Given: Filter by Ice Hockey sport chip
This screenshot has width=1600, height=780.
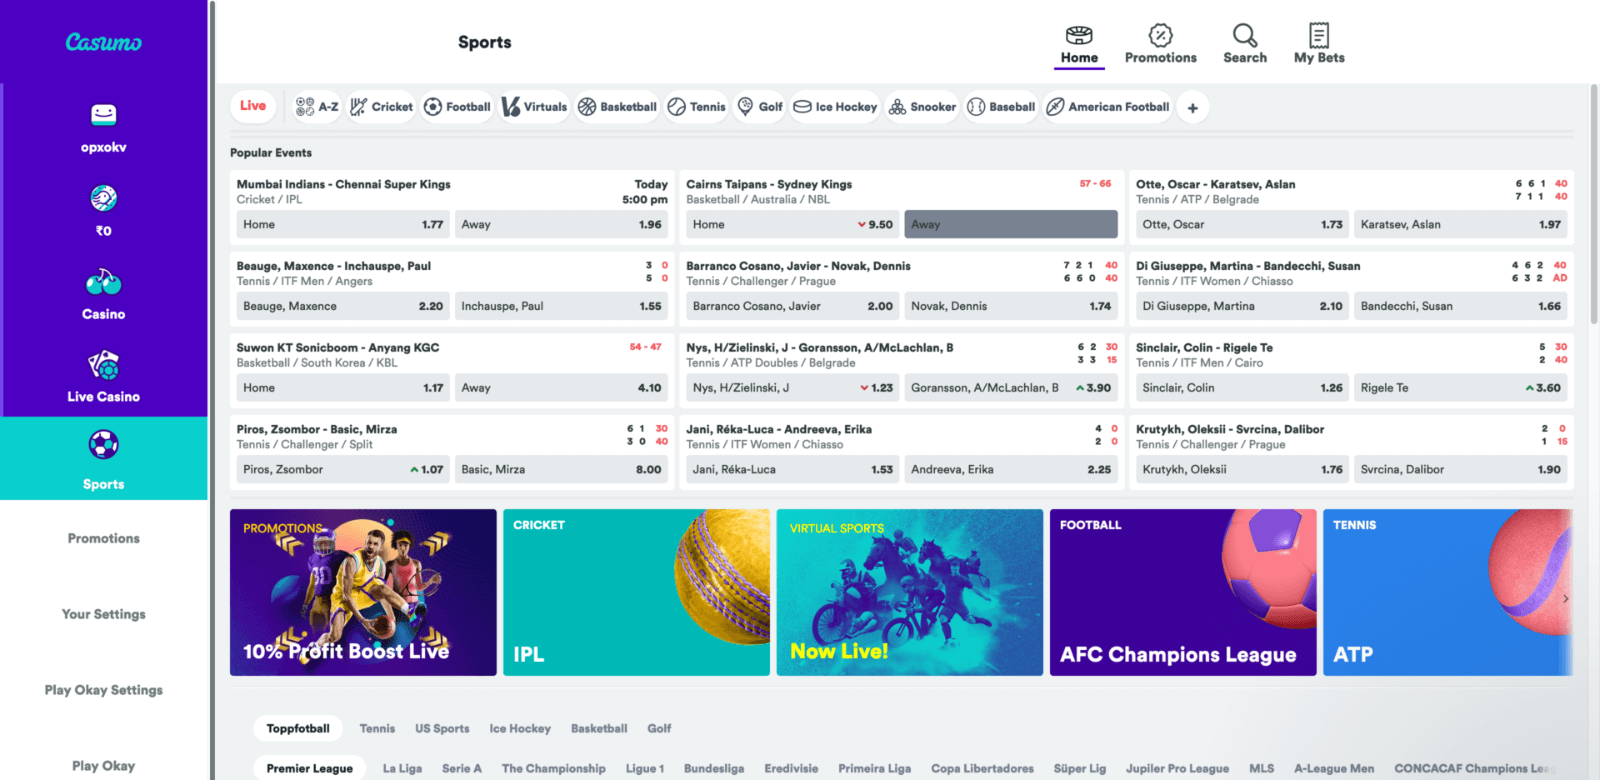Looking at the screenshot, I should [834, 107].
